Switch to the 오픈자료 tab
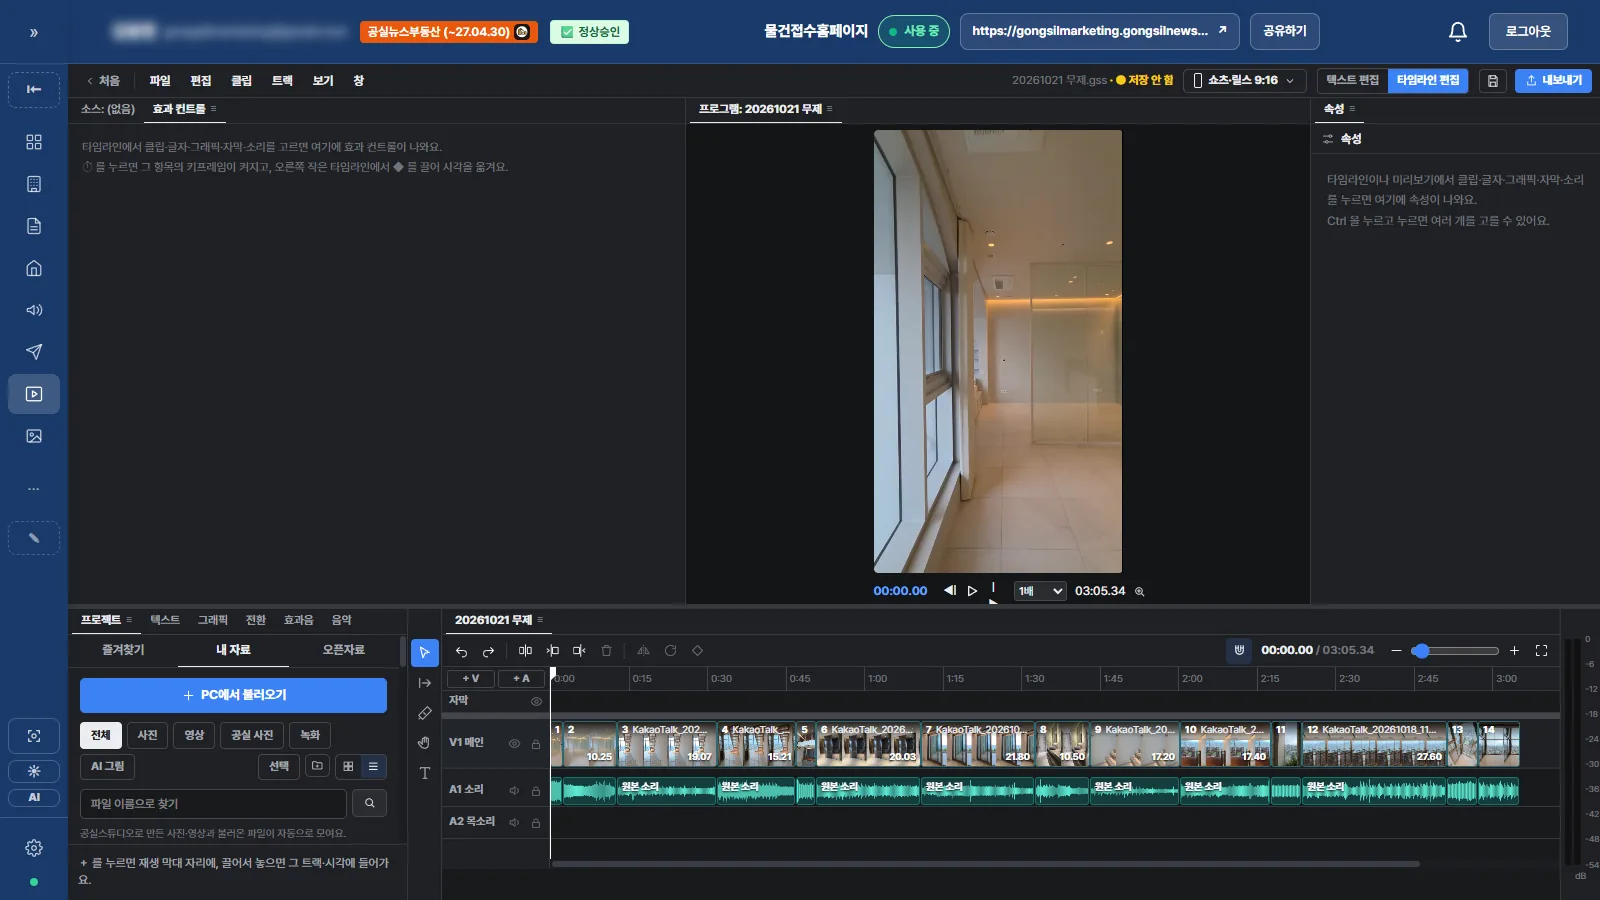 (343, 650)
